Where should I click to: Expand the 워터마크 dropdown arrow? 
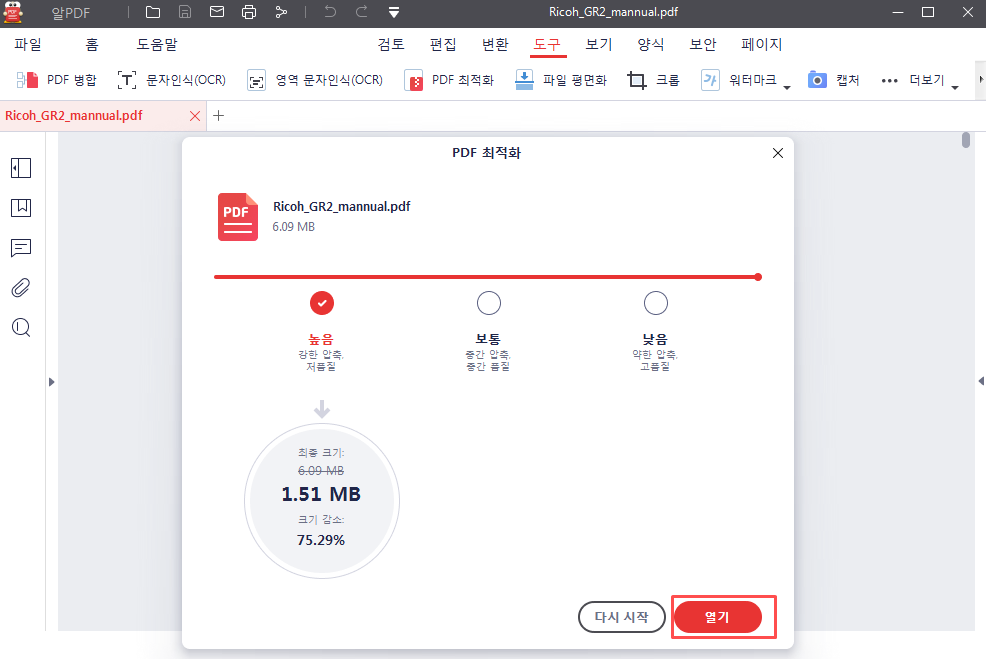[787, 87]
